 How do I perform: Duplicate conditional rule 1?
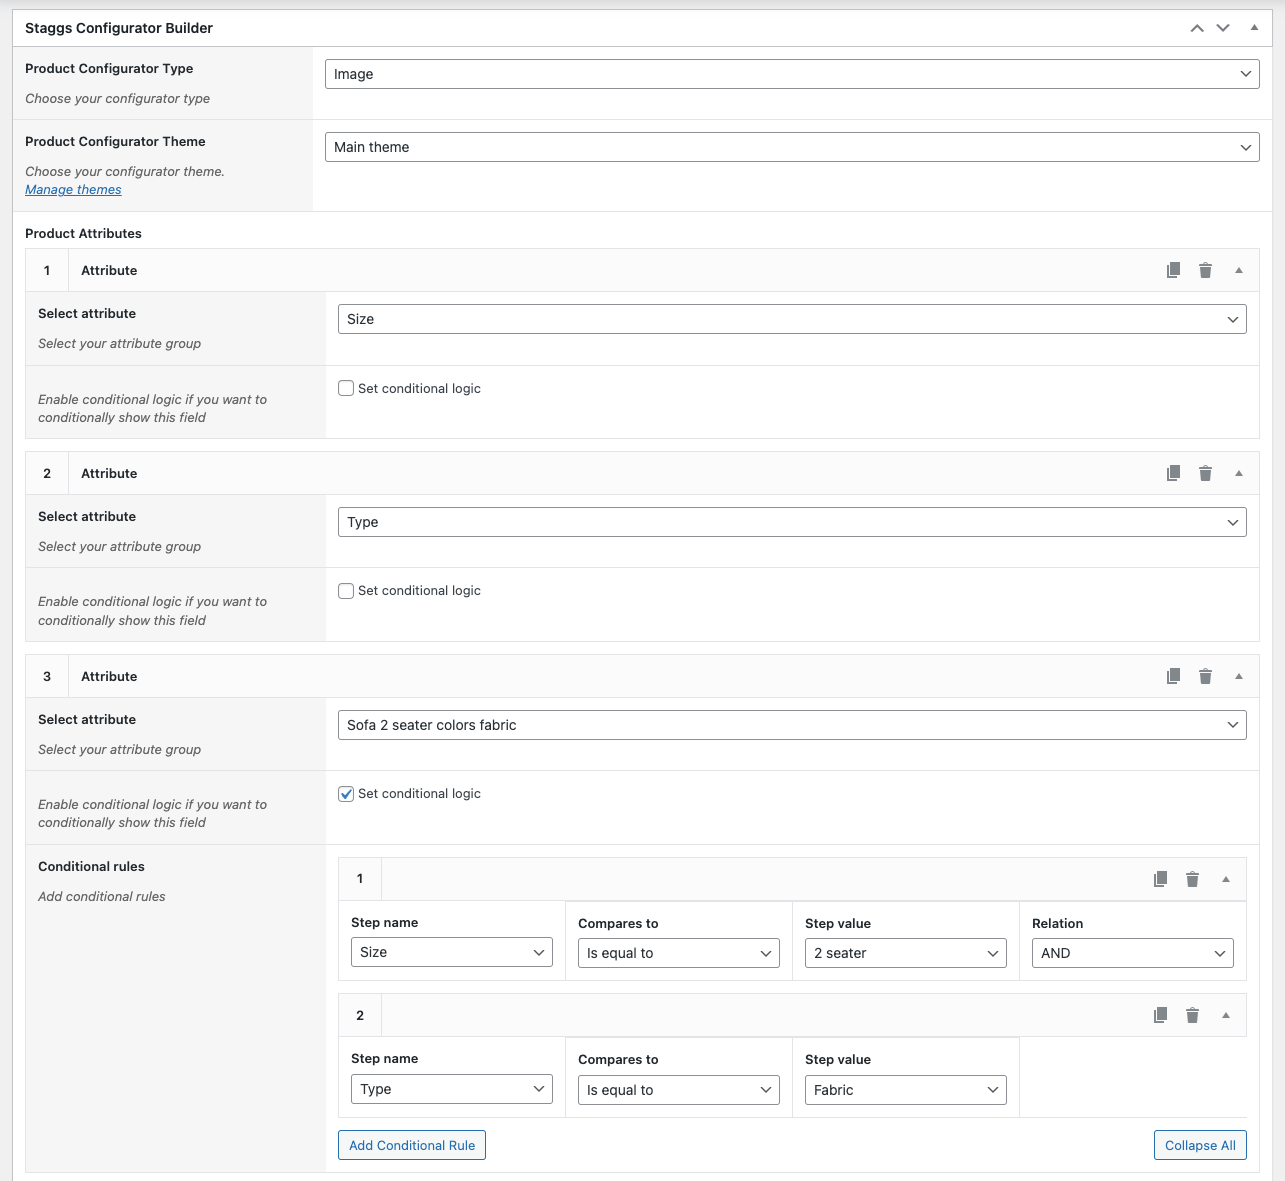tap(1160, 879)
